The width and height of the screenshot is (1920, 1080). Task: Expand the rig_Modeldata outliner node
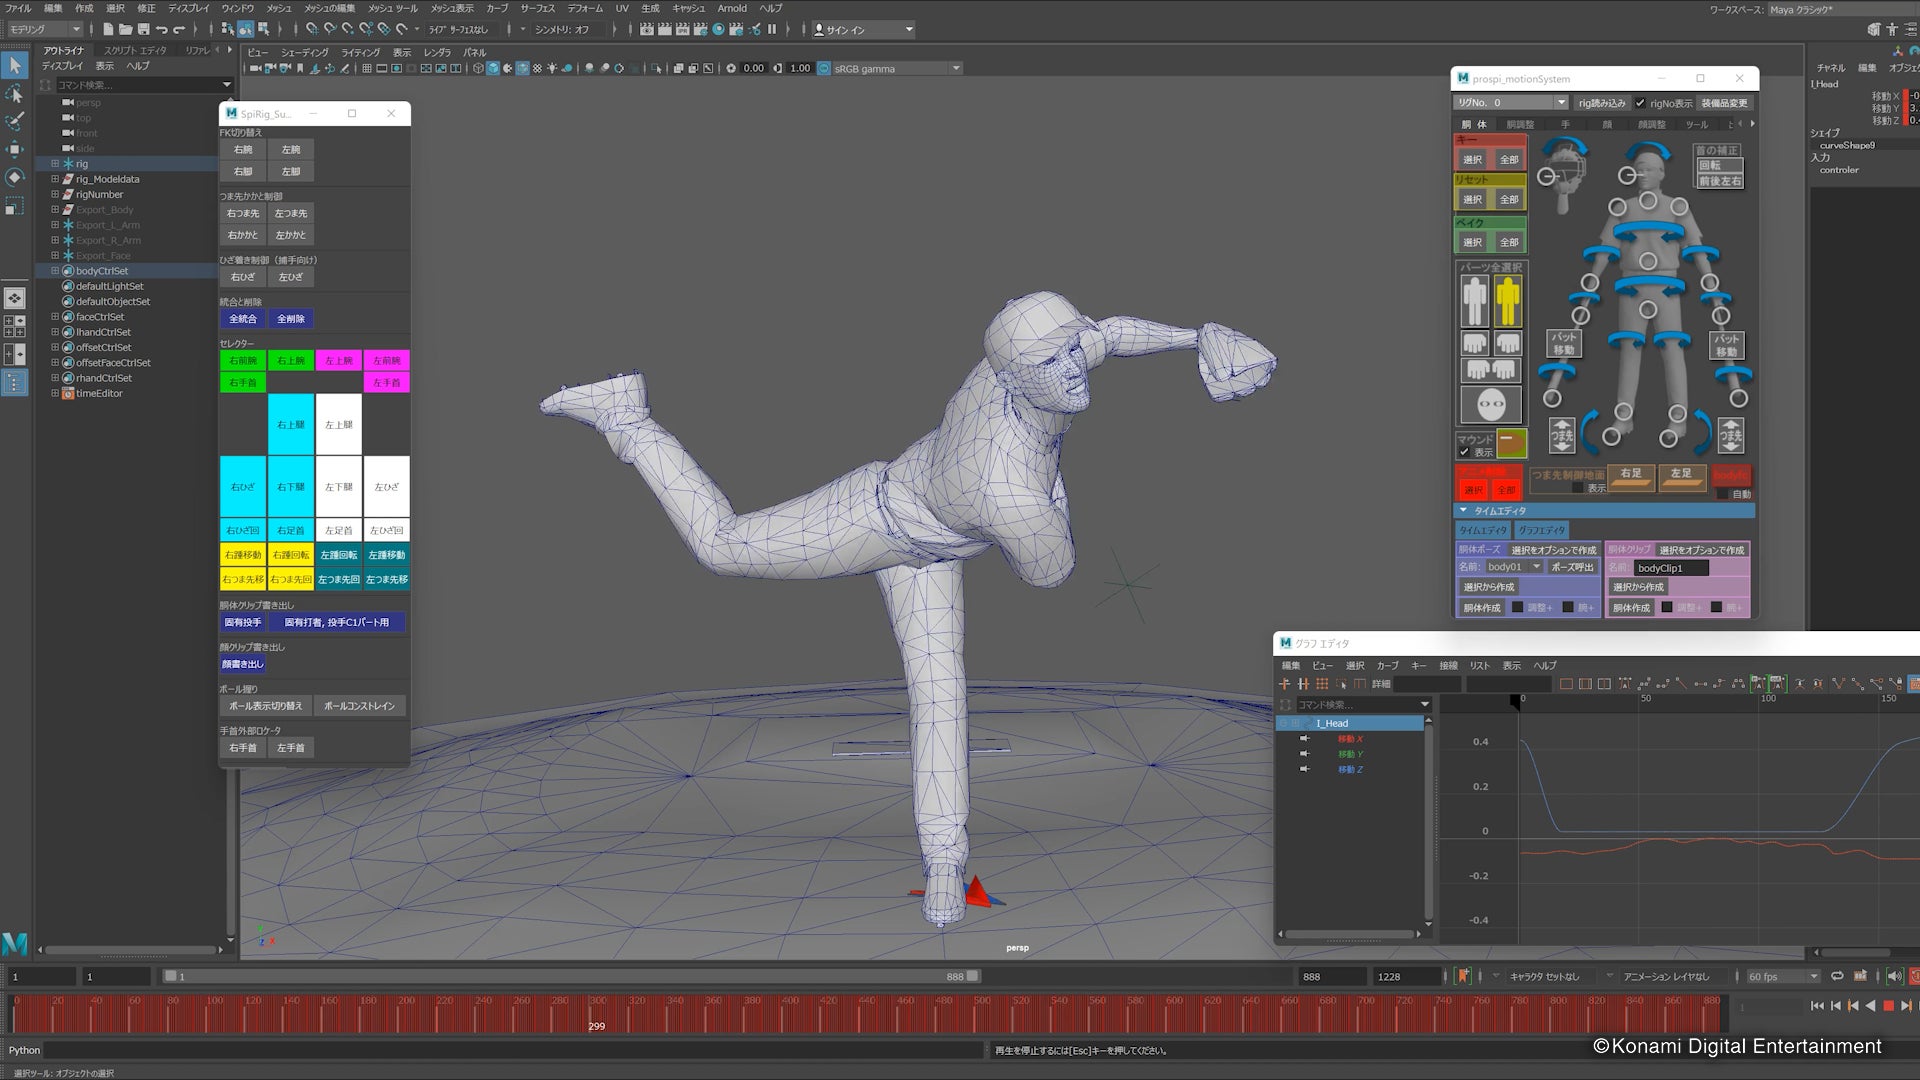click(x=55, y=179)
